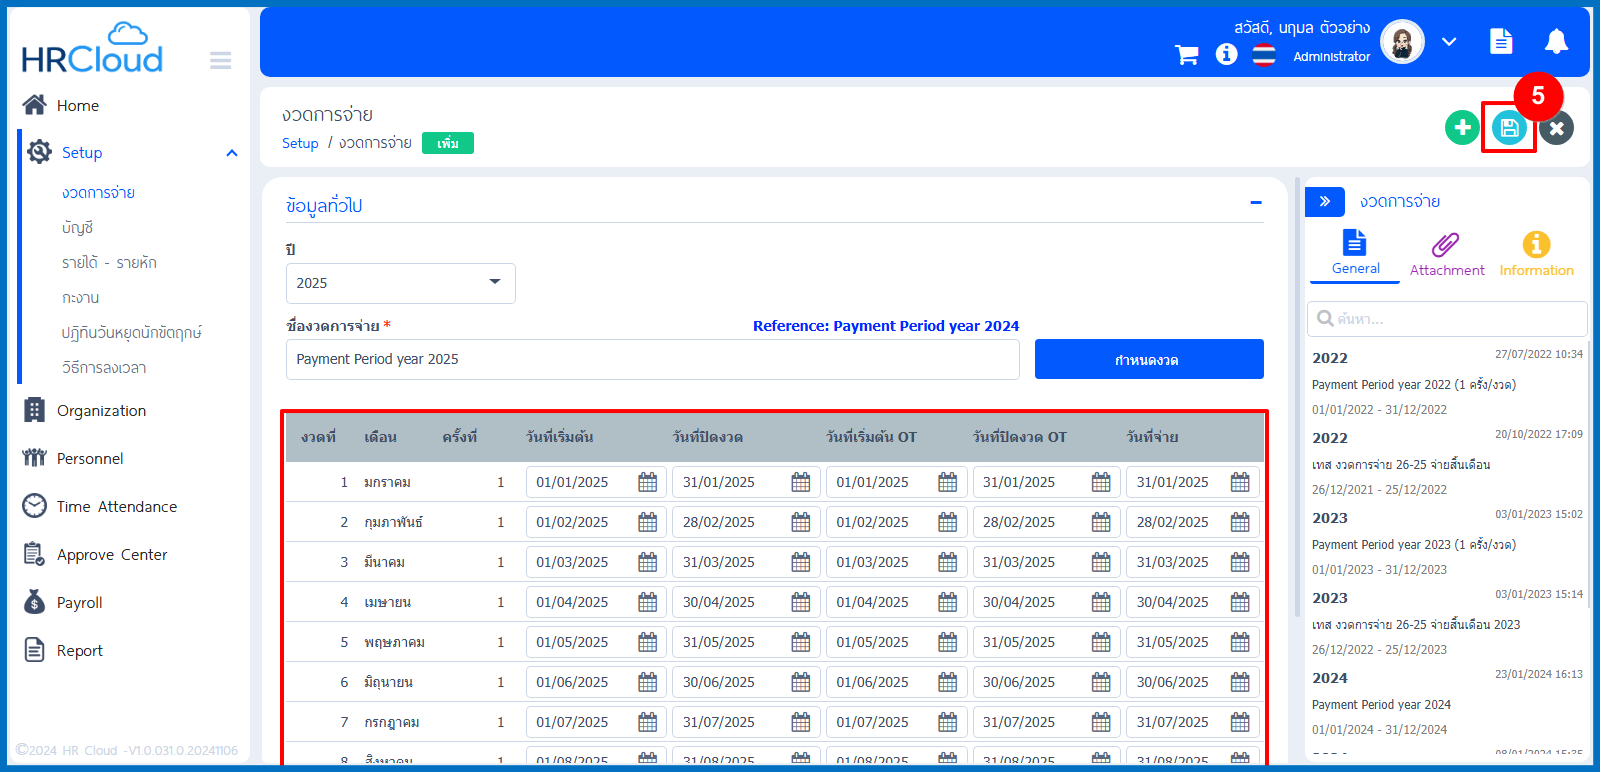Select Payment Period year 2023 entry
This screenshot has width=1600, height=772.
[x=1447, y=544]
